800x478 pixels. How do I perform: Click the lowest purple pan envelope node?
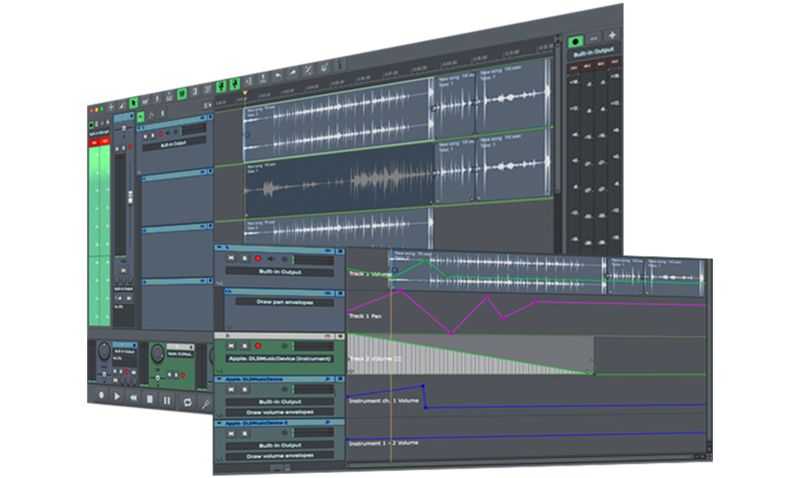click(x=451, y=333)
